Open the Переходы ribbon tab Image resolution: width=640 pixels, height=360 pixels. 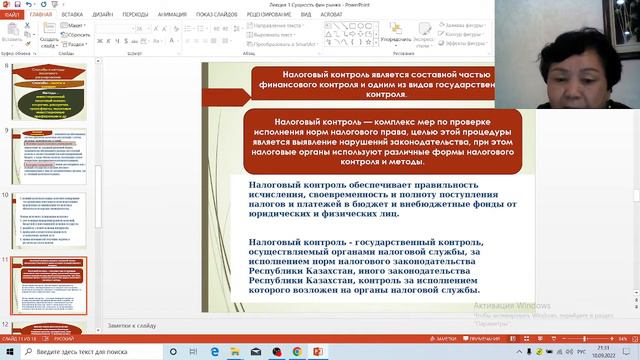tap(135, 15)
